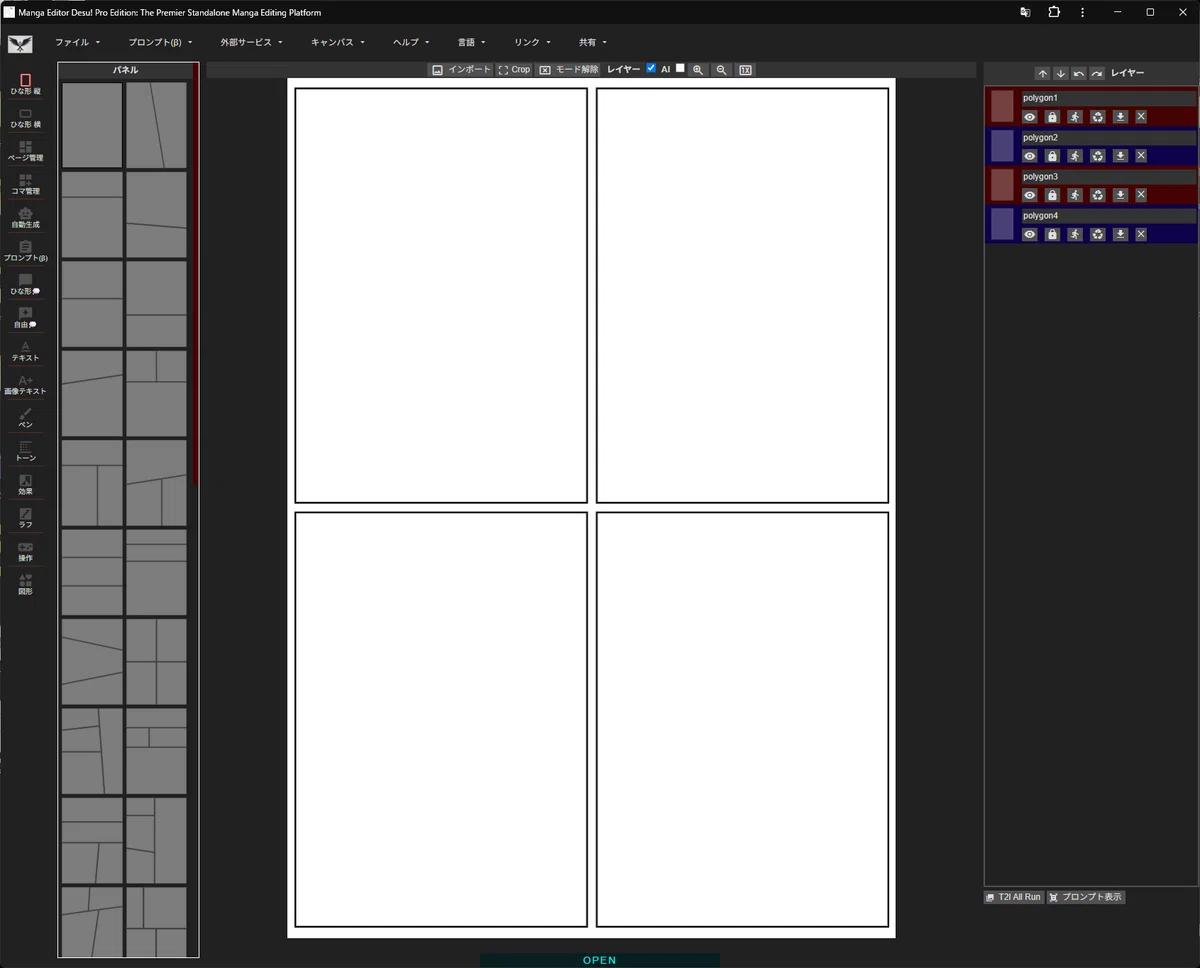1200x968 pixels.
Task: Select the ひな形 speech bubble template tool
Action: (25, 284)
